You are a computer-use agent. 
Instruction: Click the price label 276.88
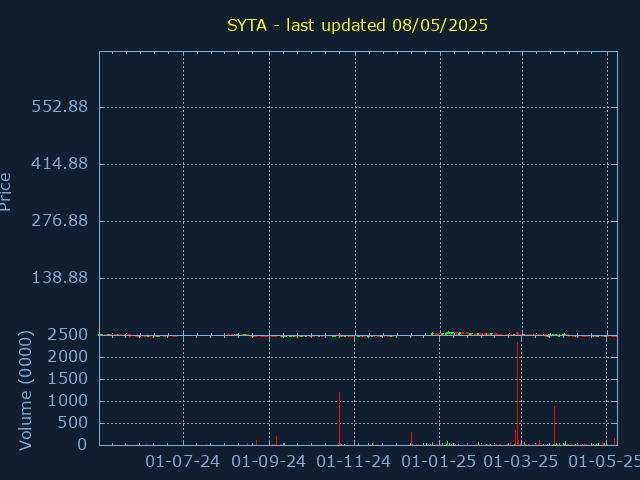pyautogui.click(x=60, y=220)
